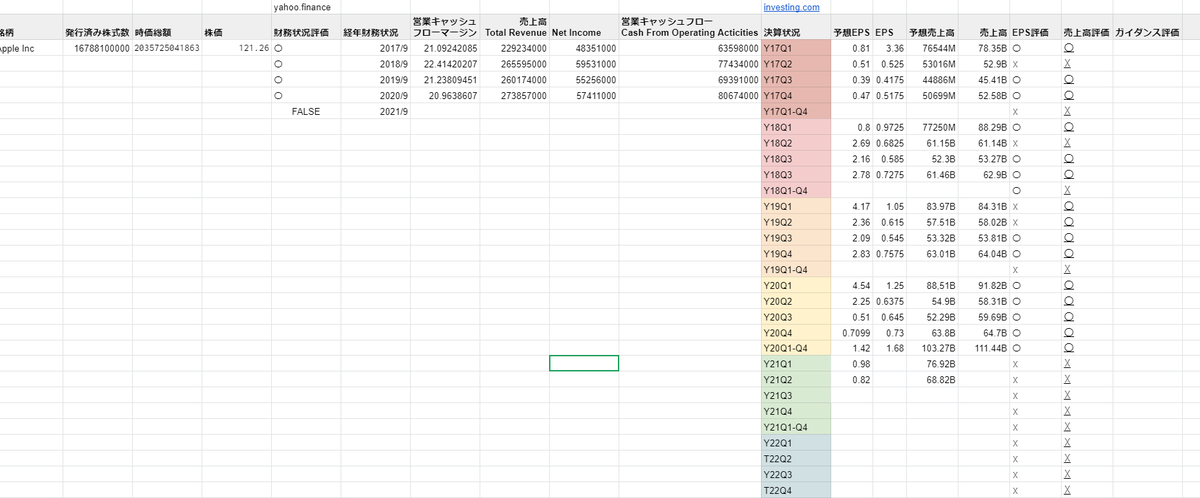The width and height of the screenshot is (1200, 498).
Task: Select the Y20Q4 quarter cell
Action: pyautogui.click(x=796, y=332)
